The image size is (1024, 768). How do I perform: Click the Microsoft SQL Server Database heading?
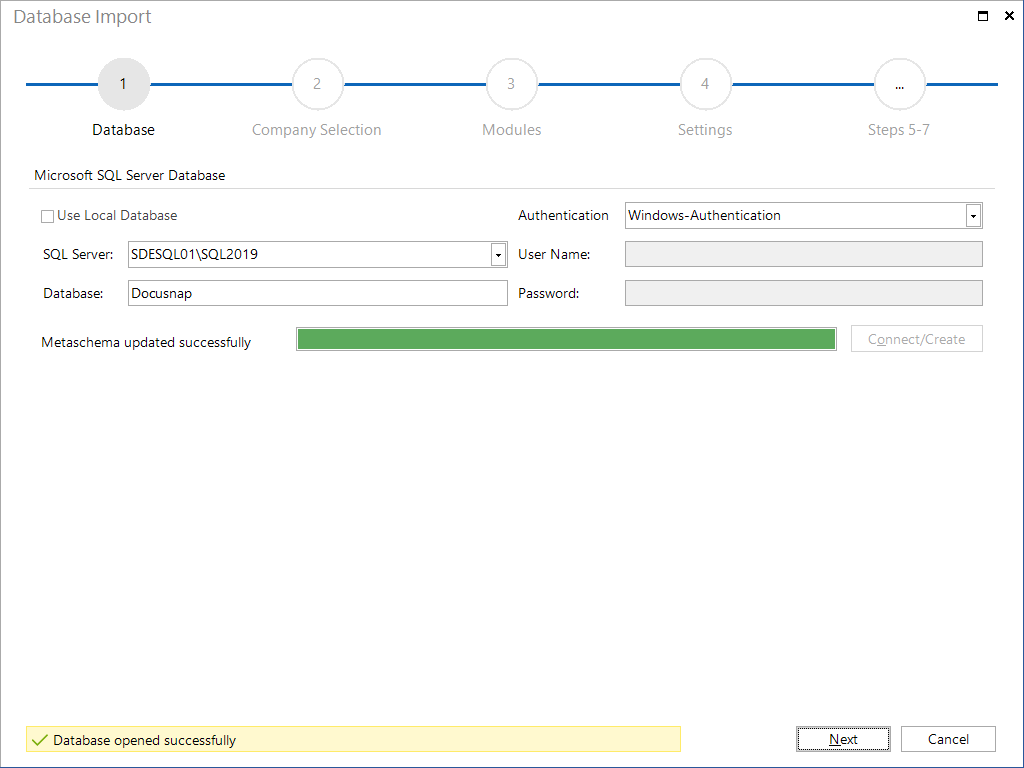pos(129,176)
